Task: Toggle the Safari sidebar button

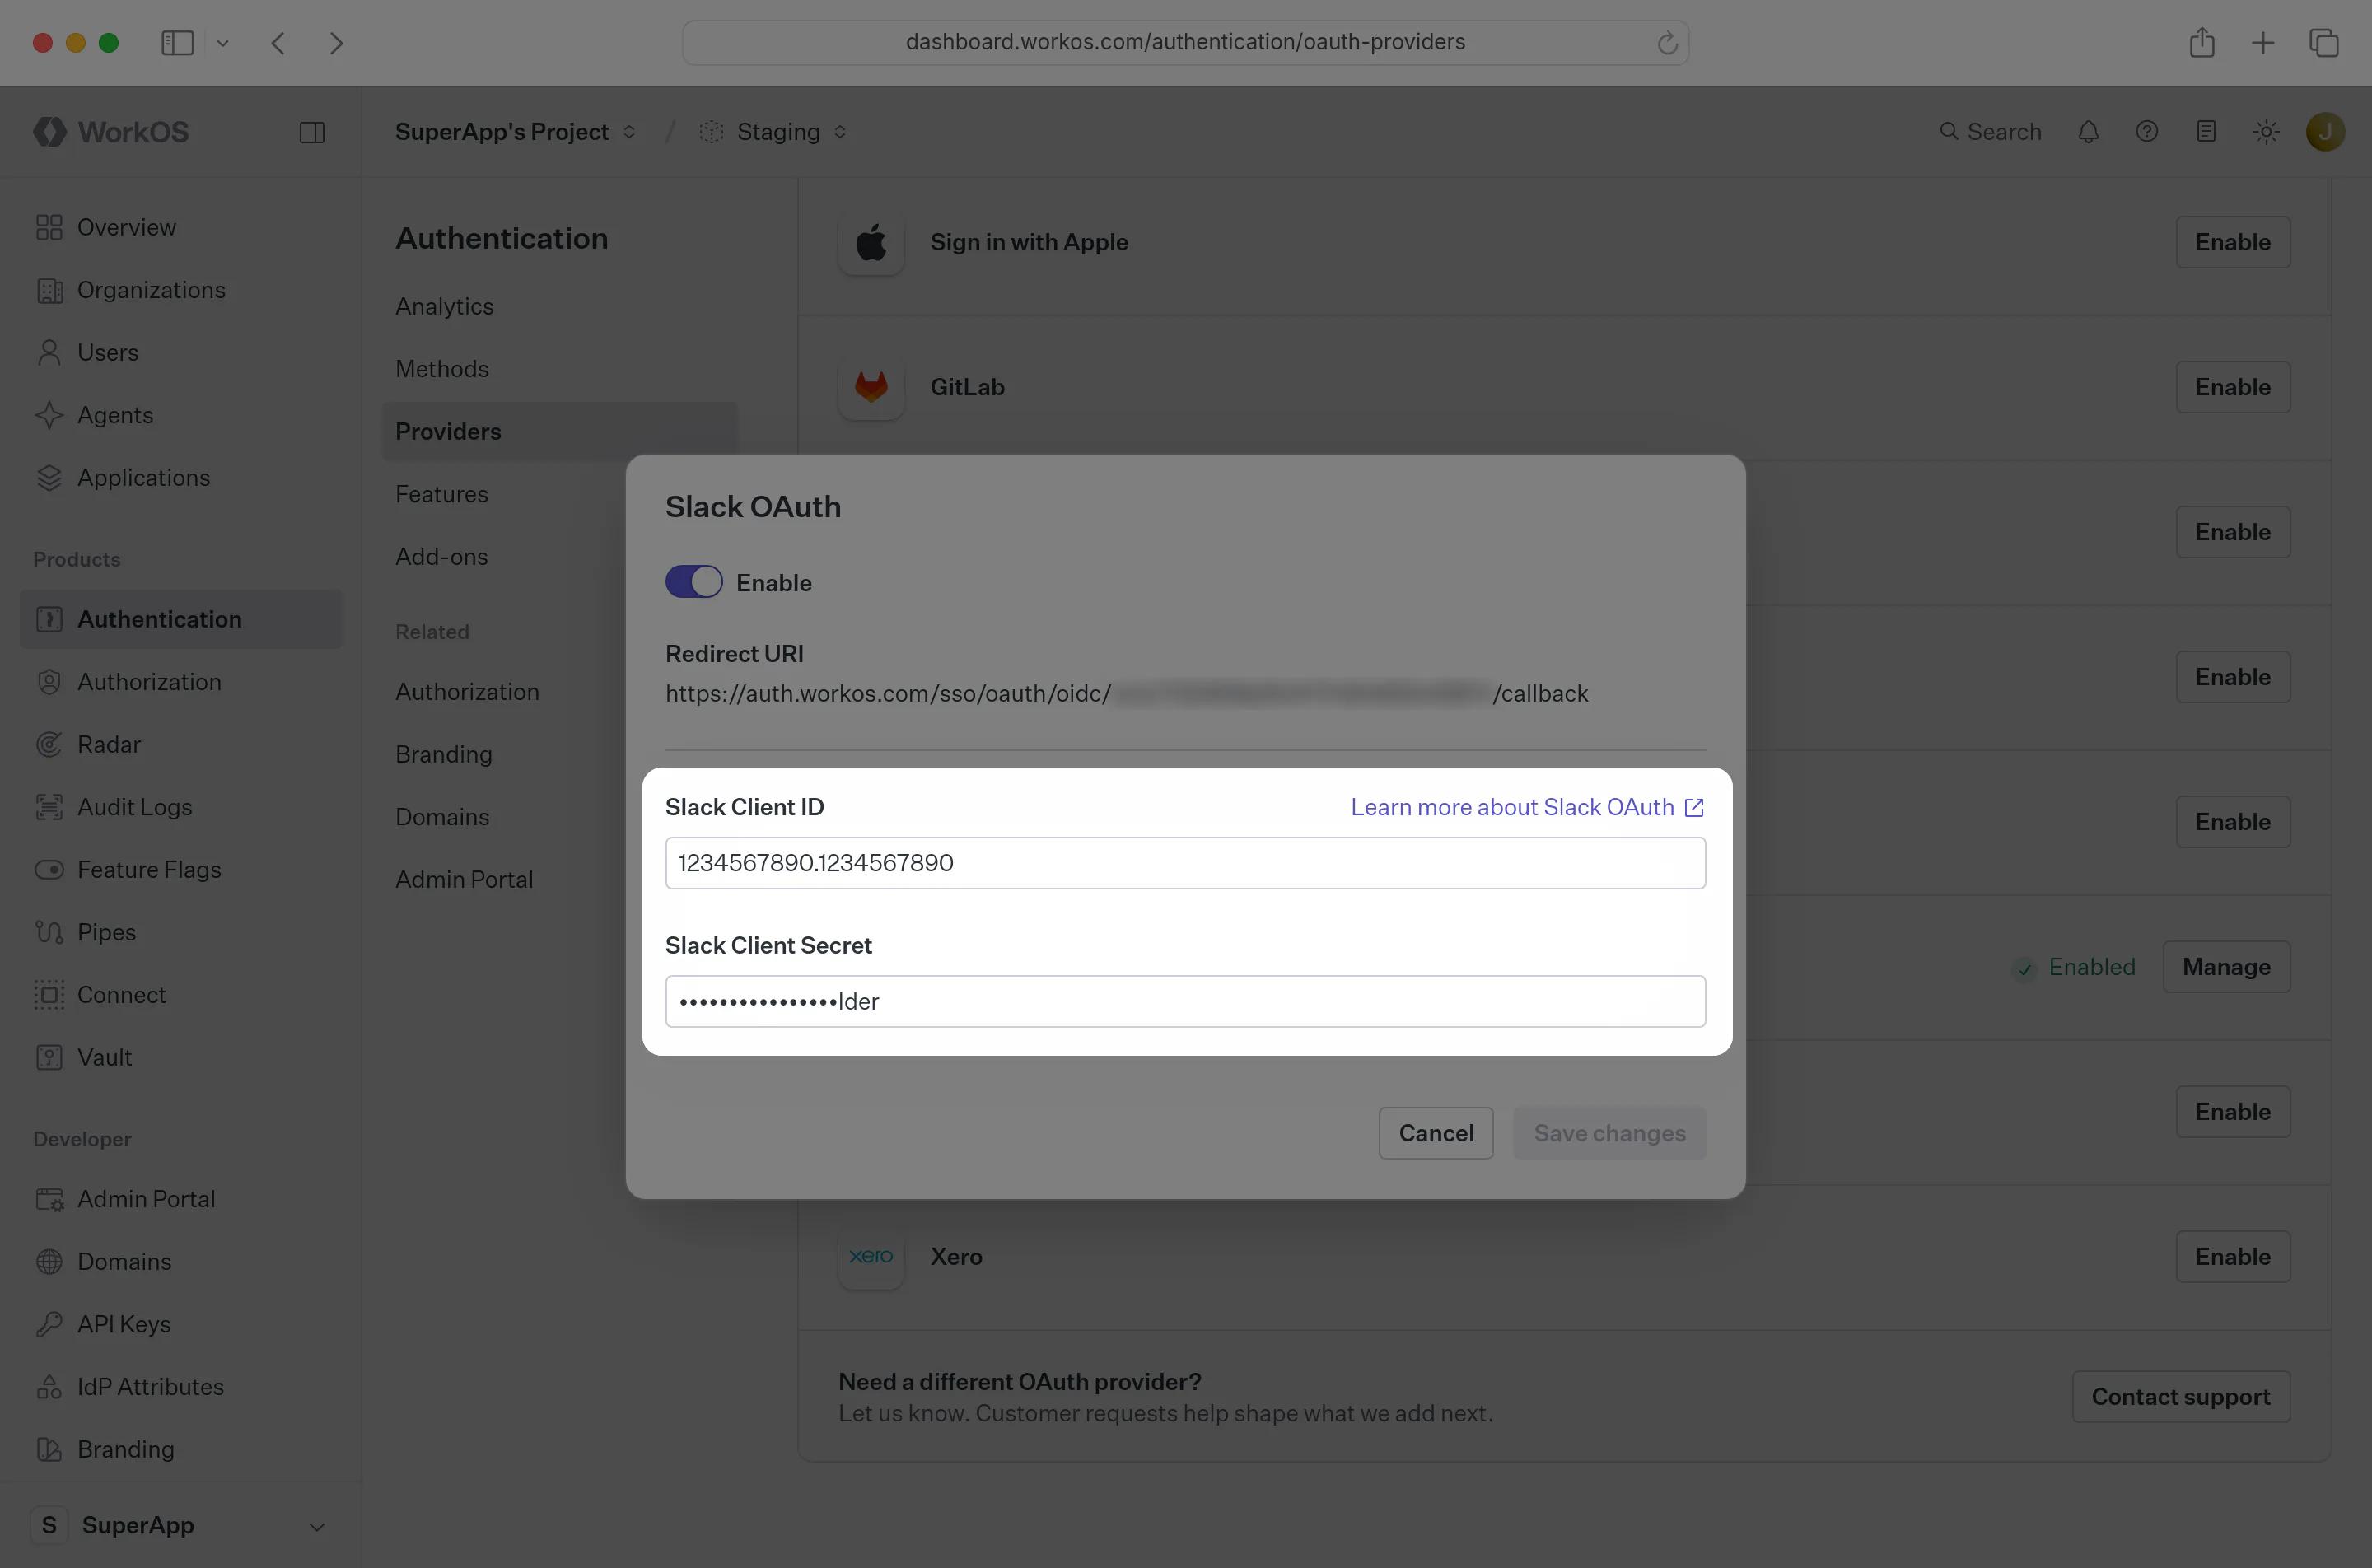Action: (x=177, y=42)
